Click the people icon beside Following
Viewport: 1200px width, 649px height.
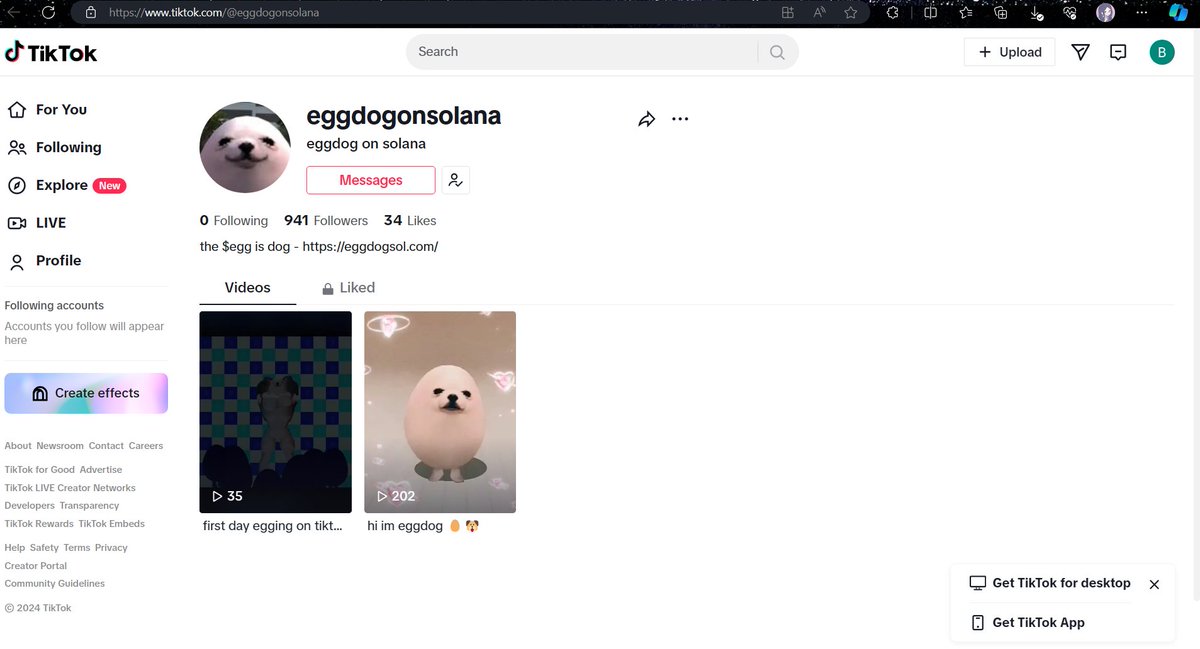click(16, 148)
